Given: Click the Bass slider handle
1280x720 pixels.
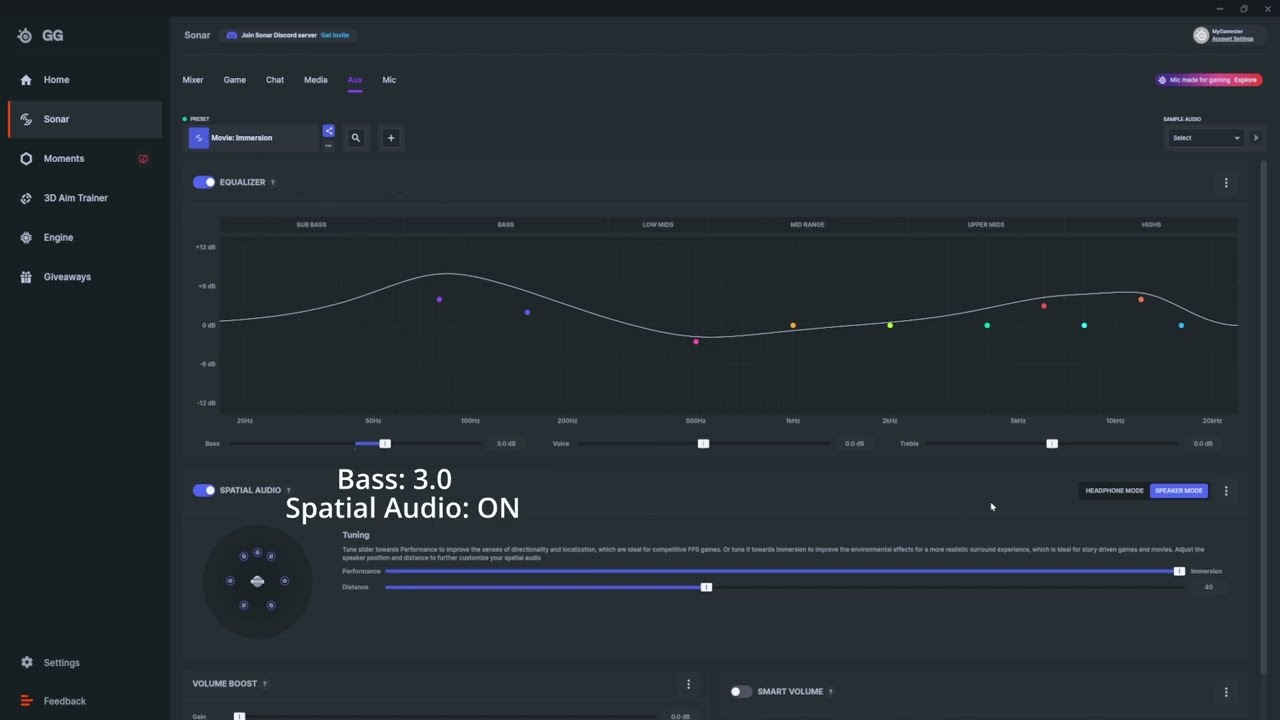Looking at the screenshot, I should click(x=385, y=444).
